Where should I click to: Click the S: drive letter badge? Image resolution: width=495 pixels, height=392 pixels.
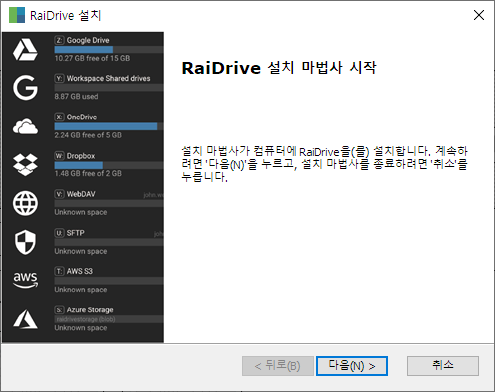click(x=59, y=310)
